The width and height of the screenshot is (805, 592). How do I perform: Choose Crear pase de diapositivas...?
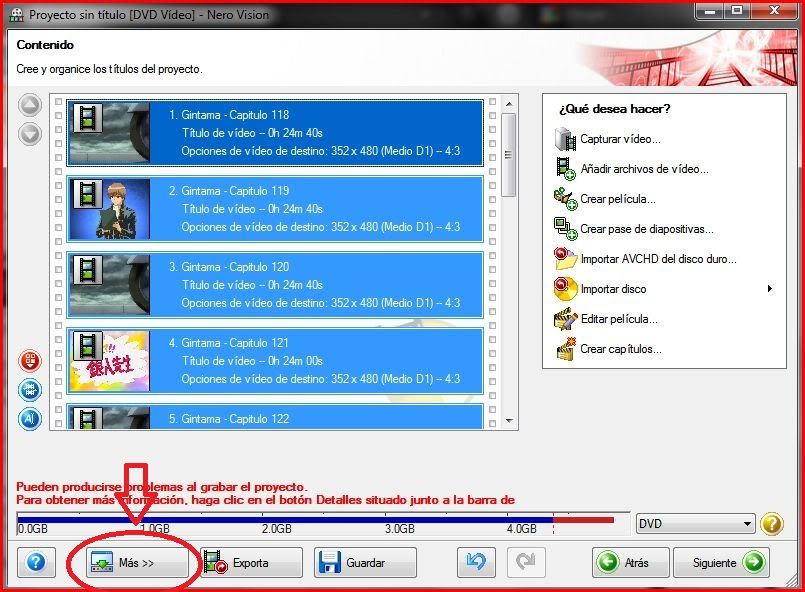(647, 229)
